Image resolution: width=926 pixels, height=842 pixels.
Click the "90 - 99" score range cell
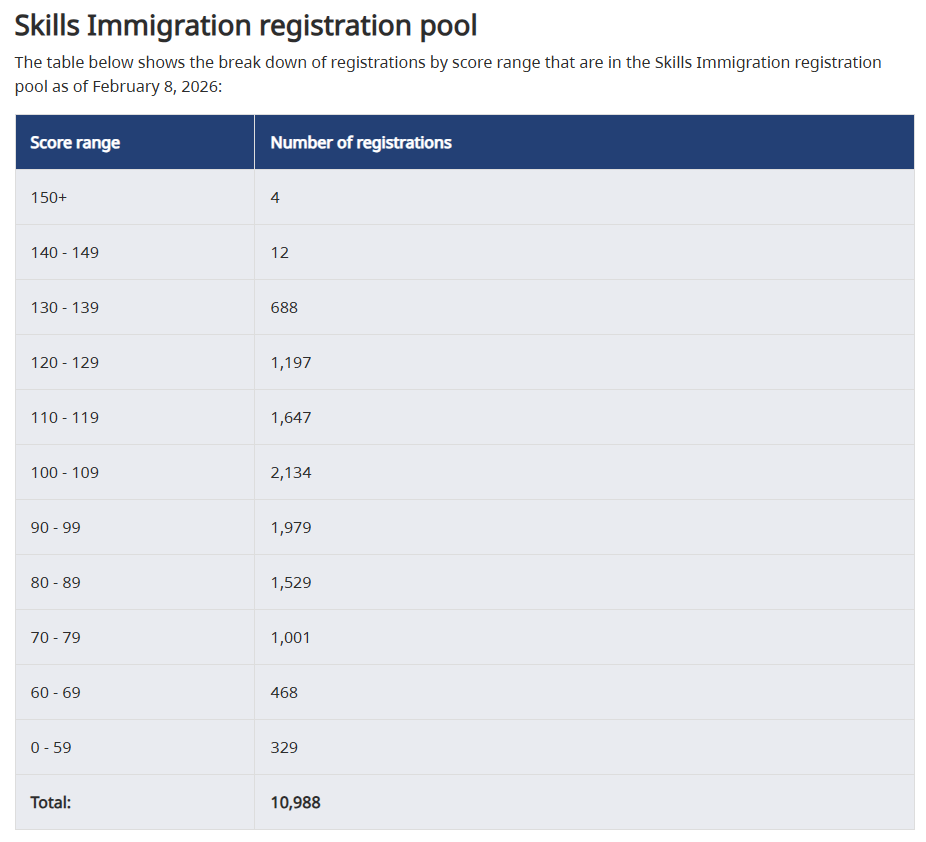click(x=56, y=527)
